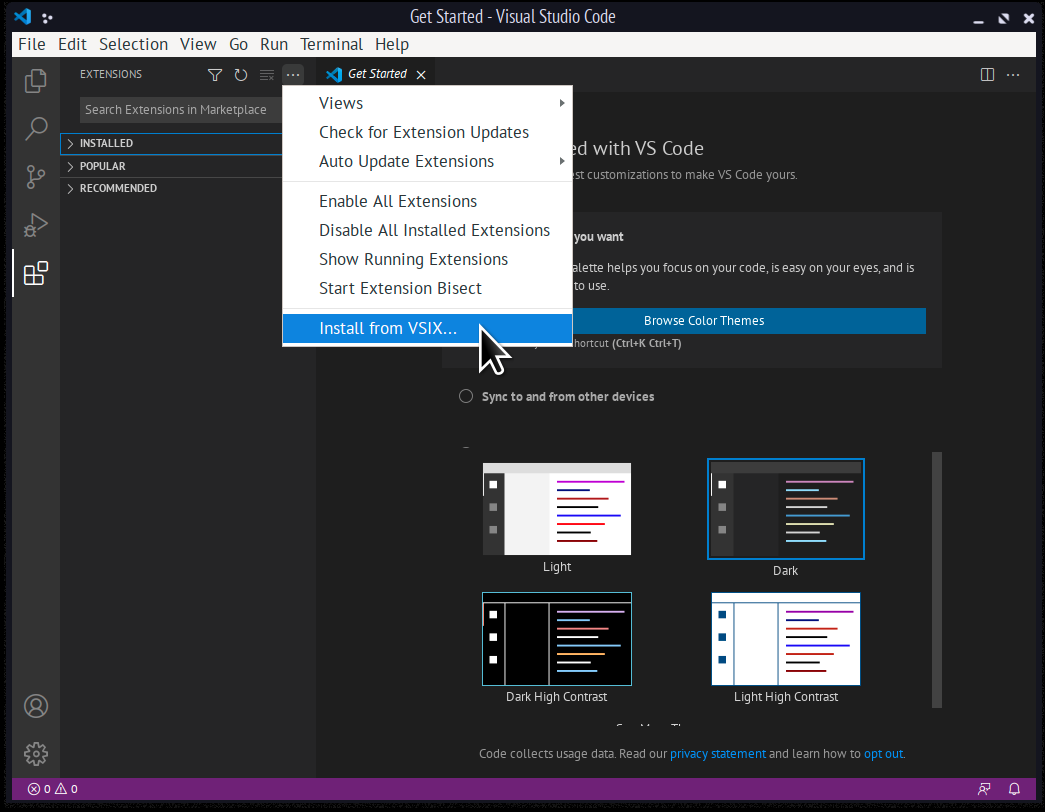Open the Explorer view in activity bar

click(35, 81)
